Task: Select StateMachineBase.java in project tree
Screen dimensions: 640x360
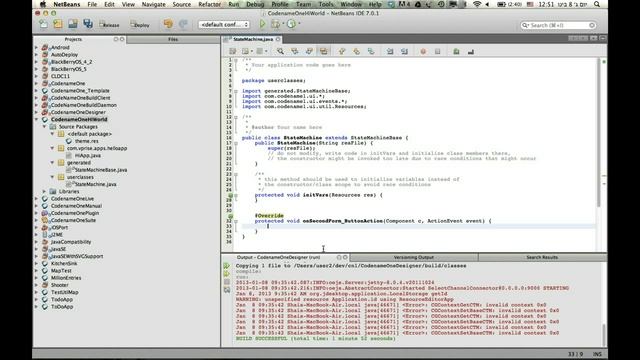Action: tap(101, 170)
